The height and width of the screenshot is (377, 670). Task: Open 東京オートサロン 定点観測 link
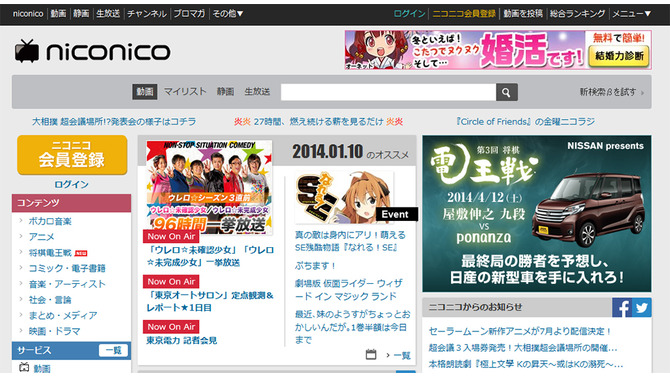click(x=210, y=301)
